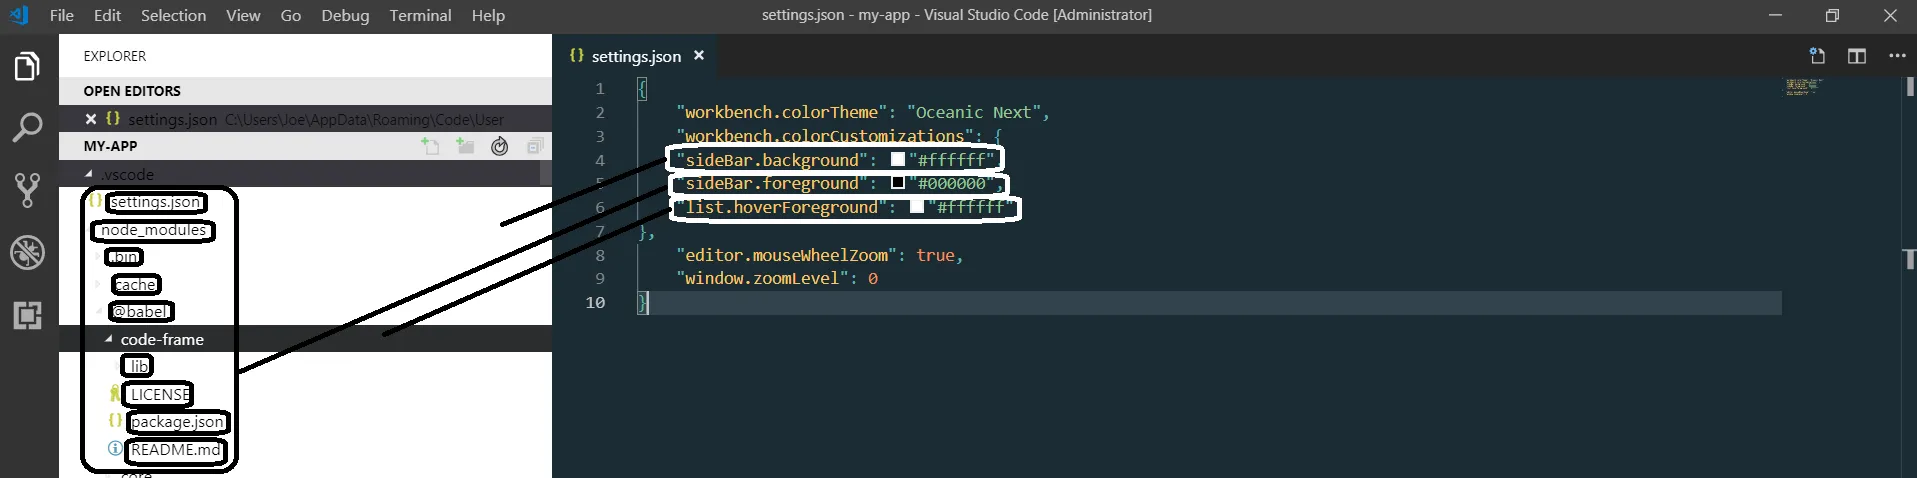
Task: Click New Folder icon in MY-APP header
Action: coord(465,147)
